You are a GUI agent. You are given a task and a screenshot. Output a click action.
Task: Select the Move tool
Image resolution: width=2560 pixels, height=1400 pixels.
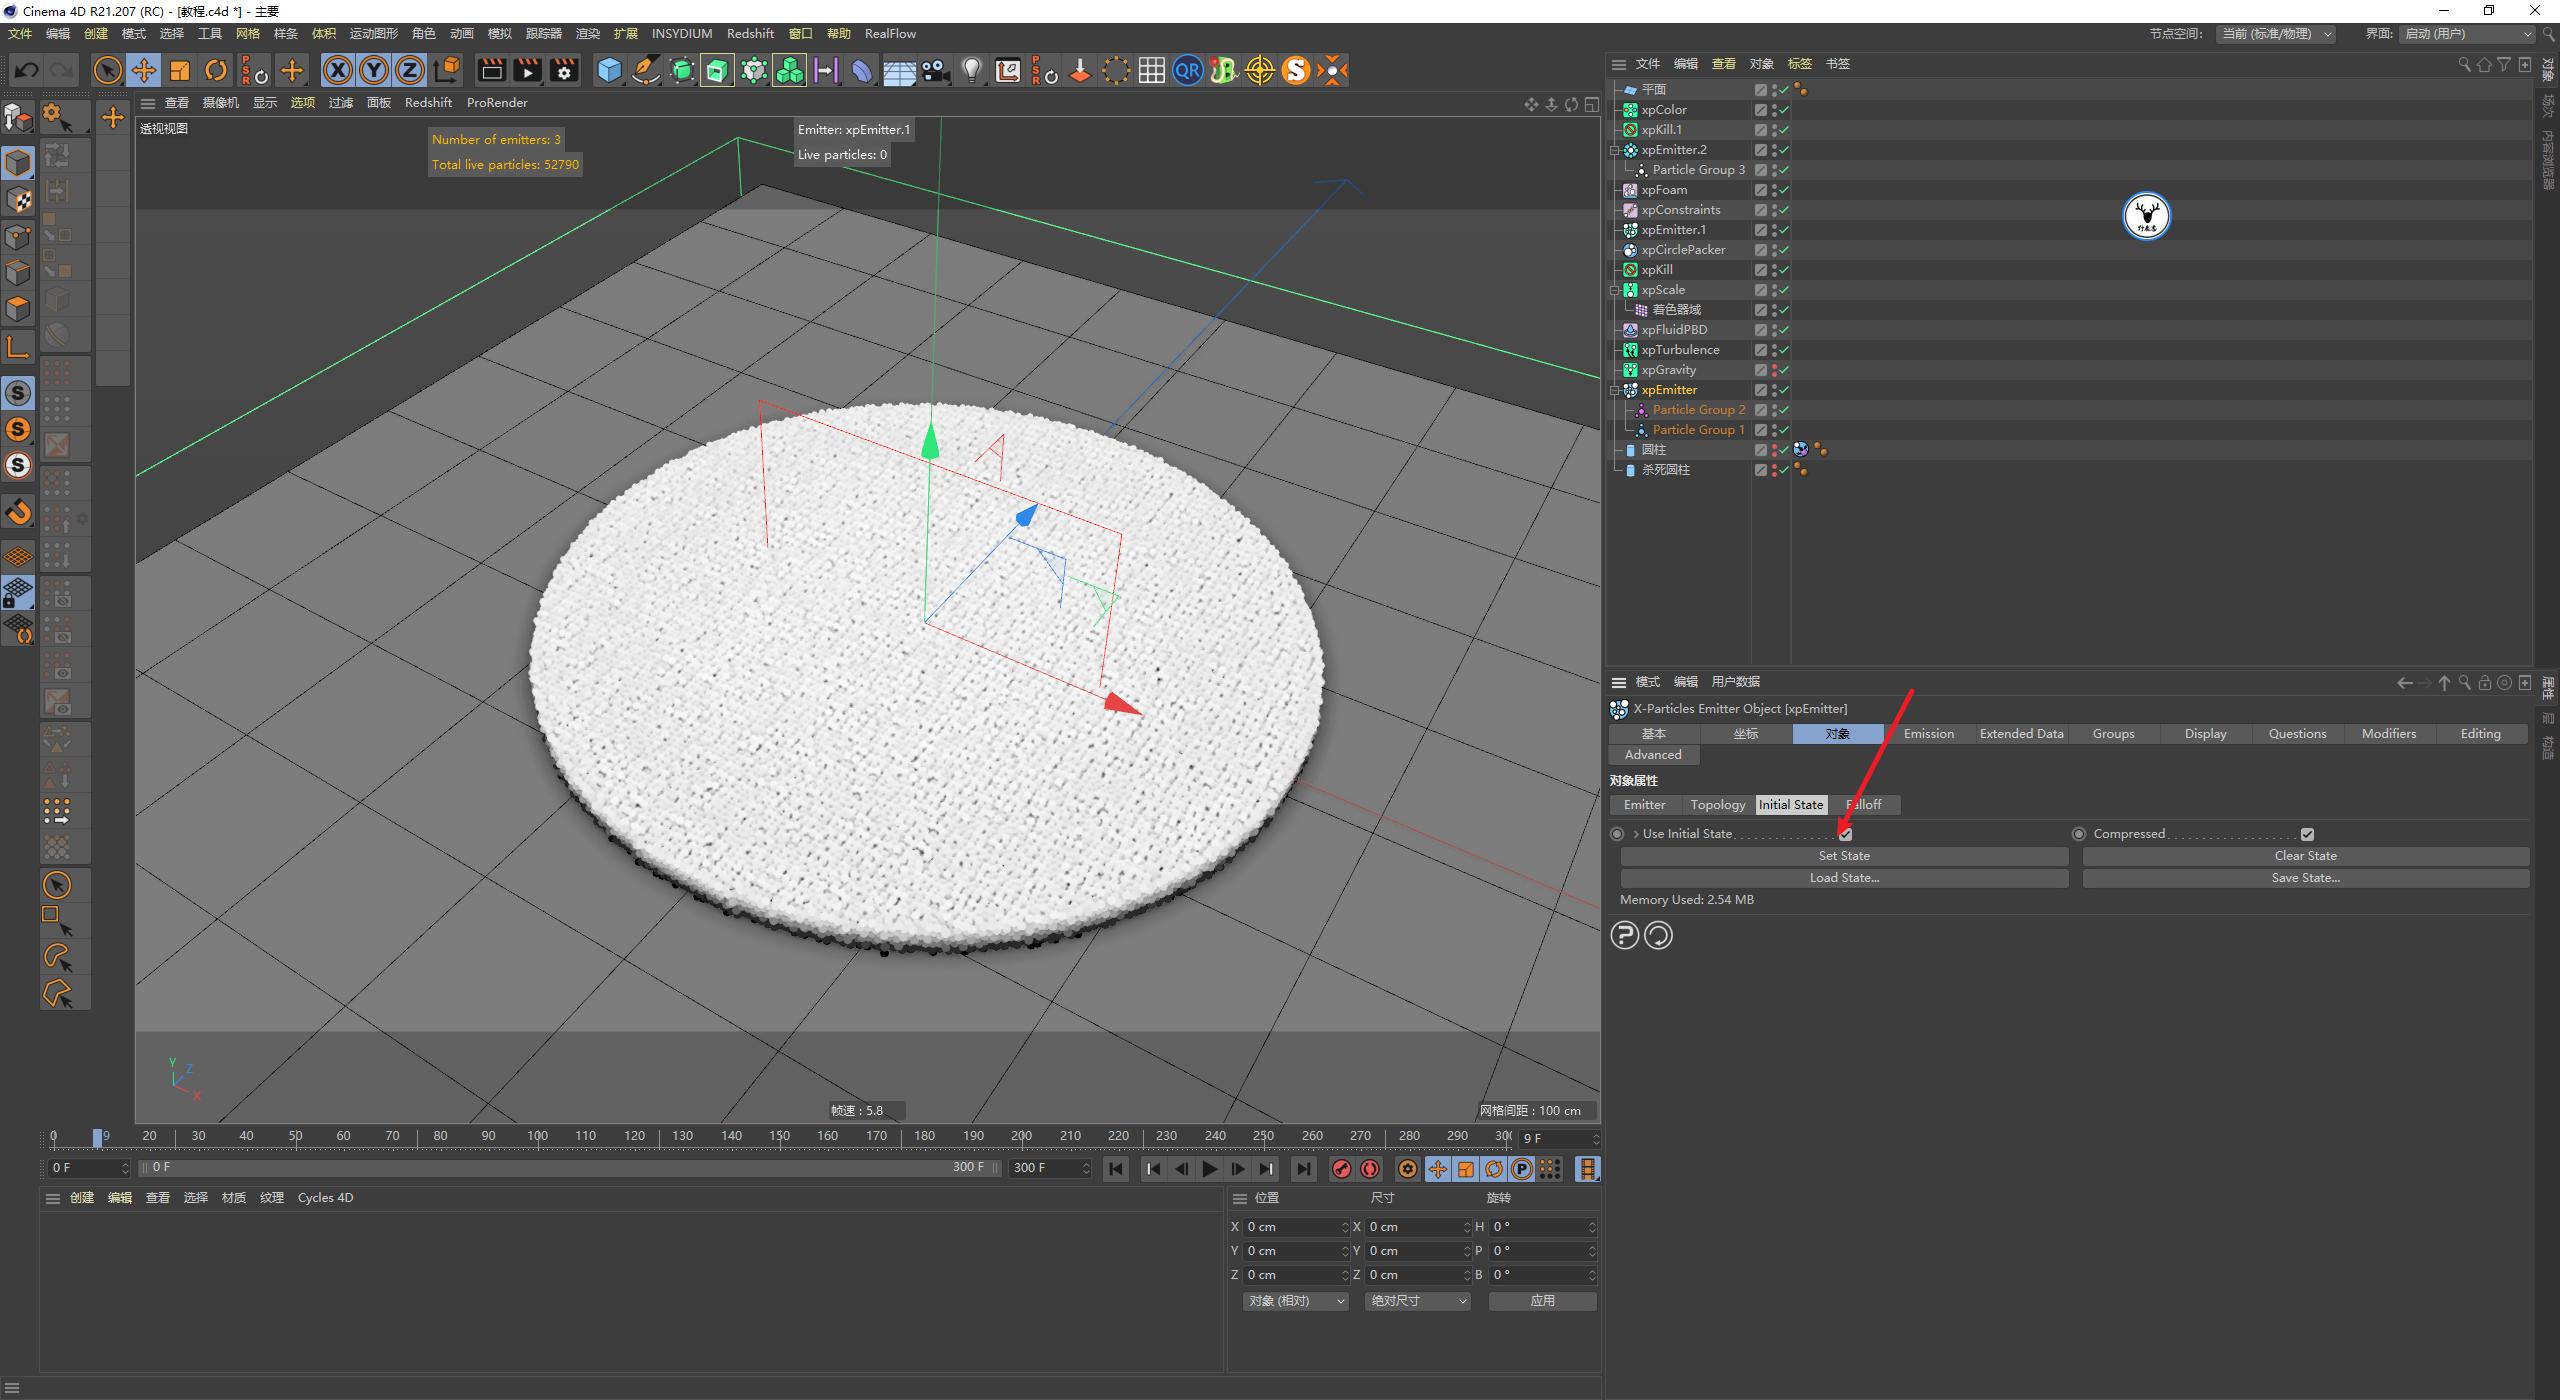pos(144,70)
